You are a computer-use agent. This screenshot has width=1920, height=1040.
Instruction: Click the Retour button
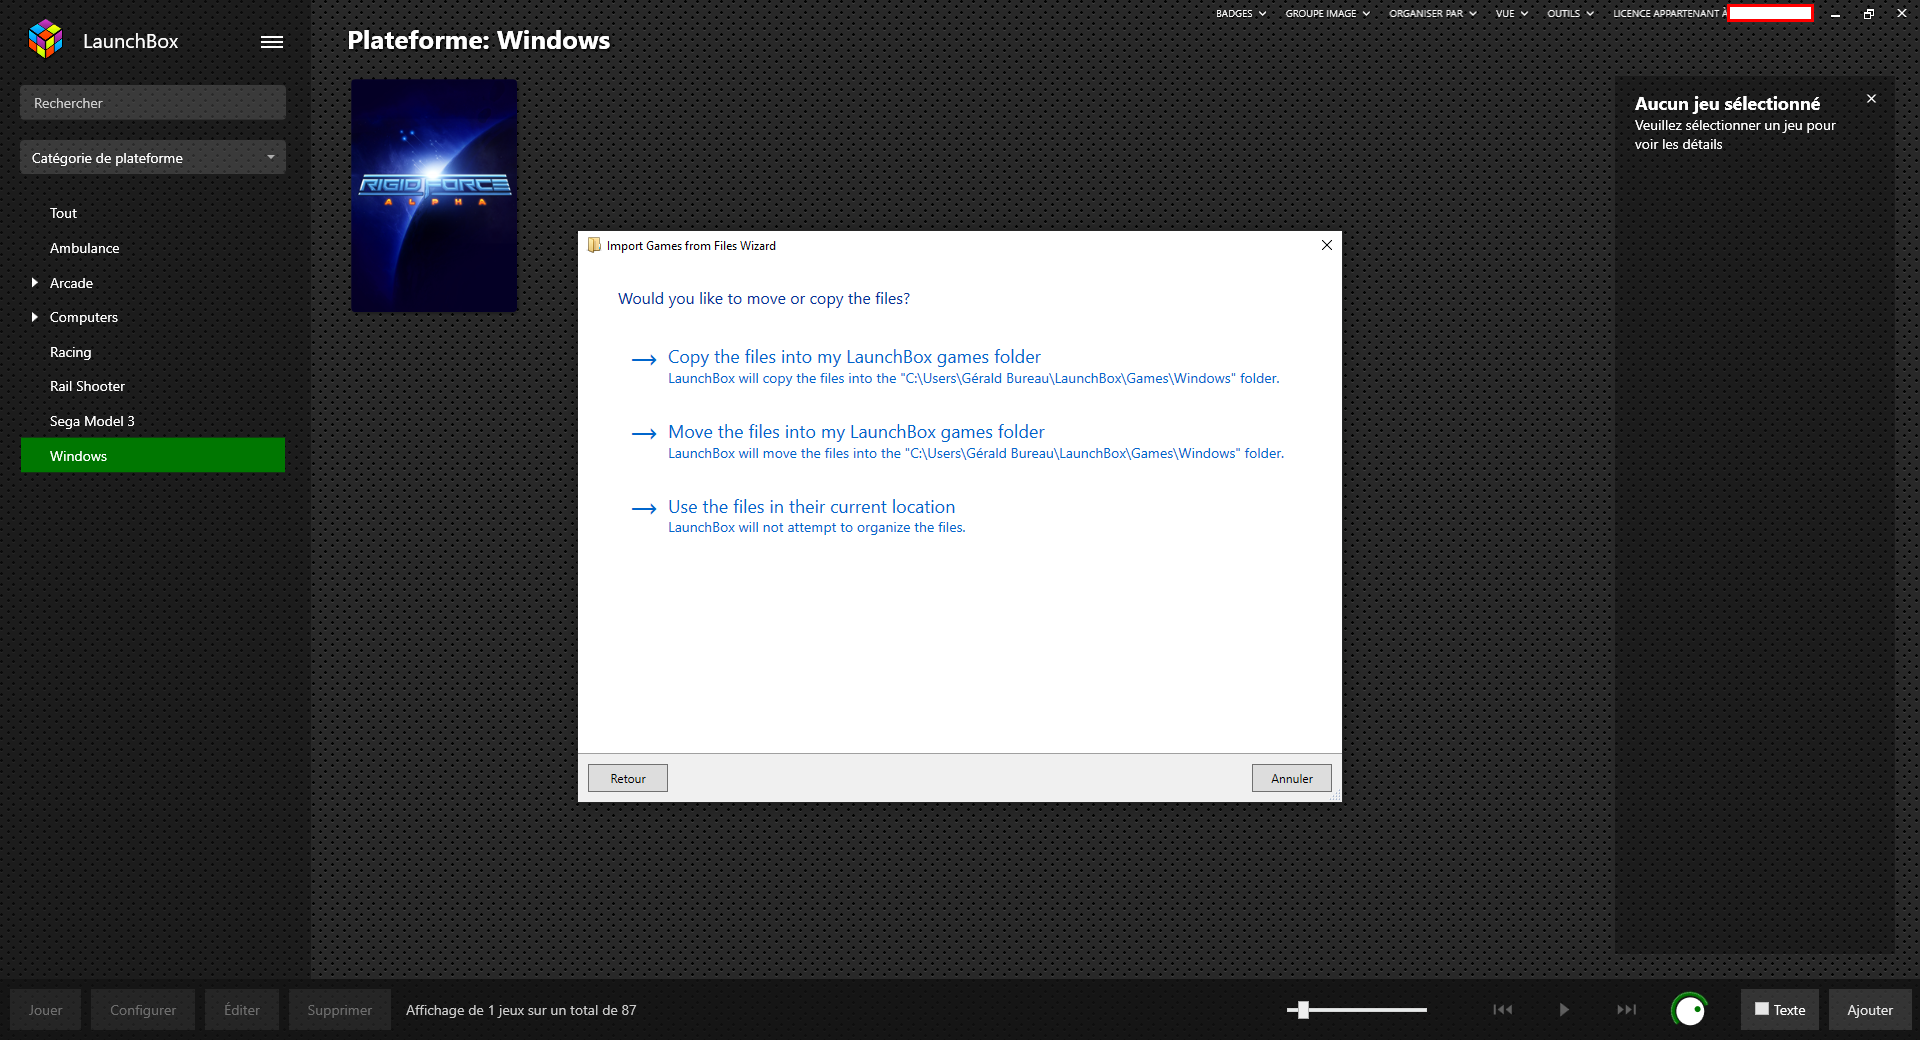[x=628, y=779]
